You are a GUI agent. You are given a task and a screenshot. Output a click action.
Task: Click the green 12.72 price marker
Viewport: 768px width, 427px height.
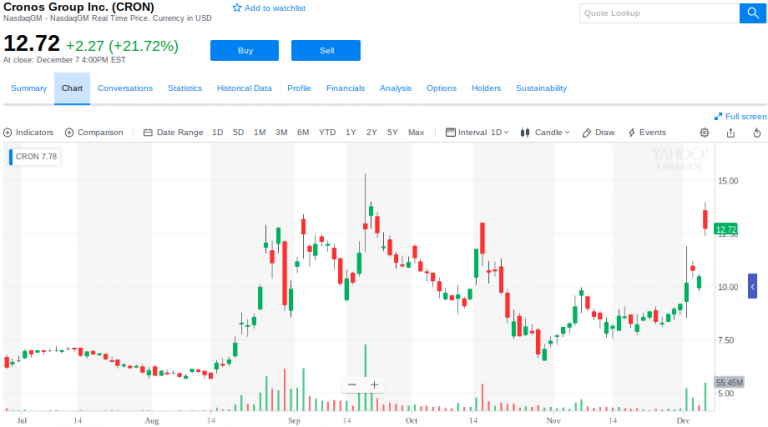point(726,229)
